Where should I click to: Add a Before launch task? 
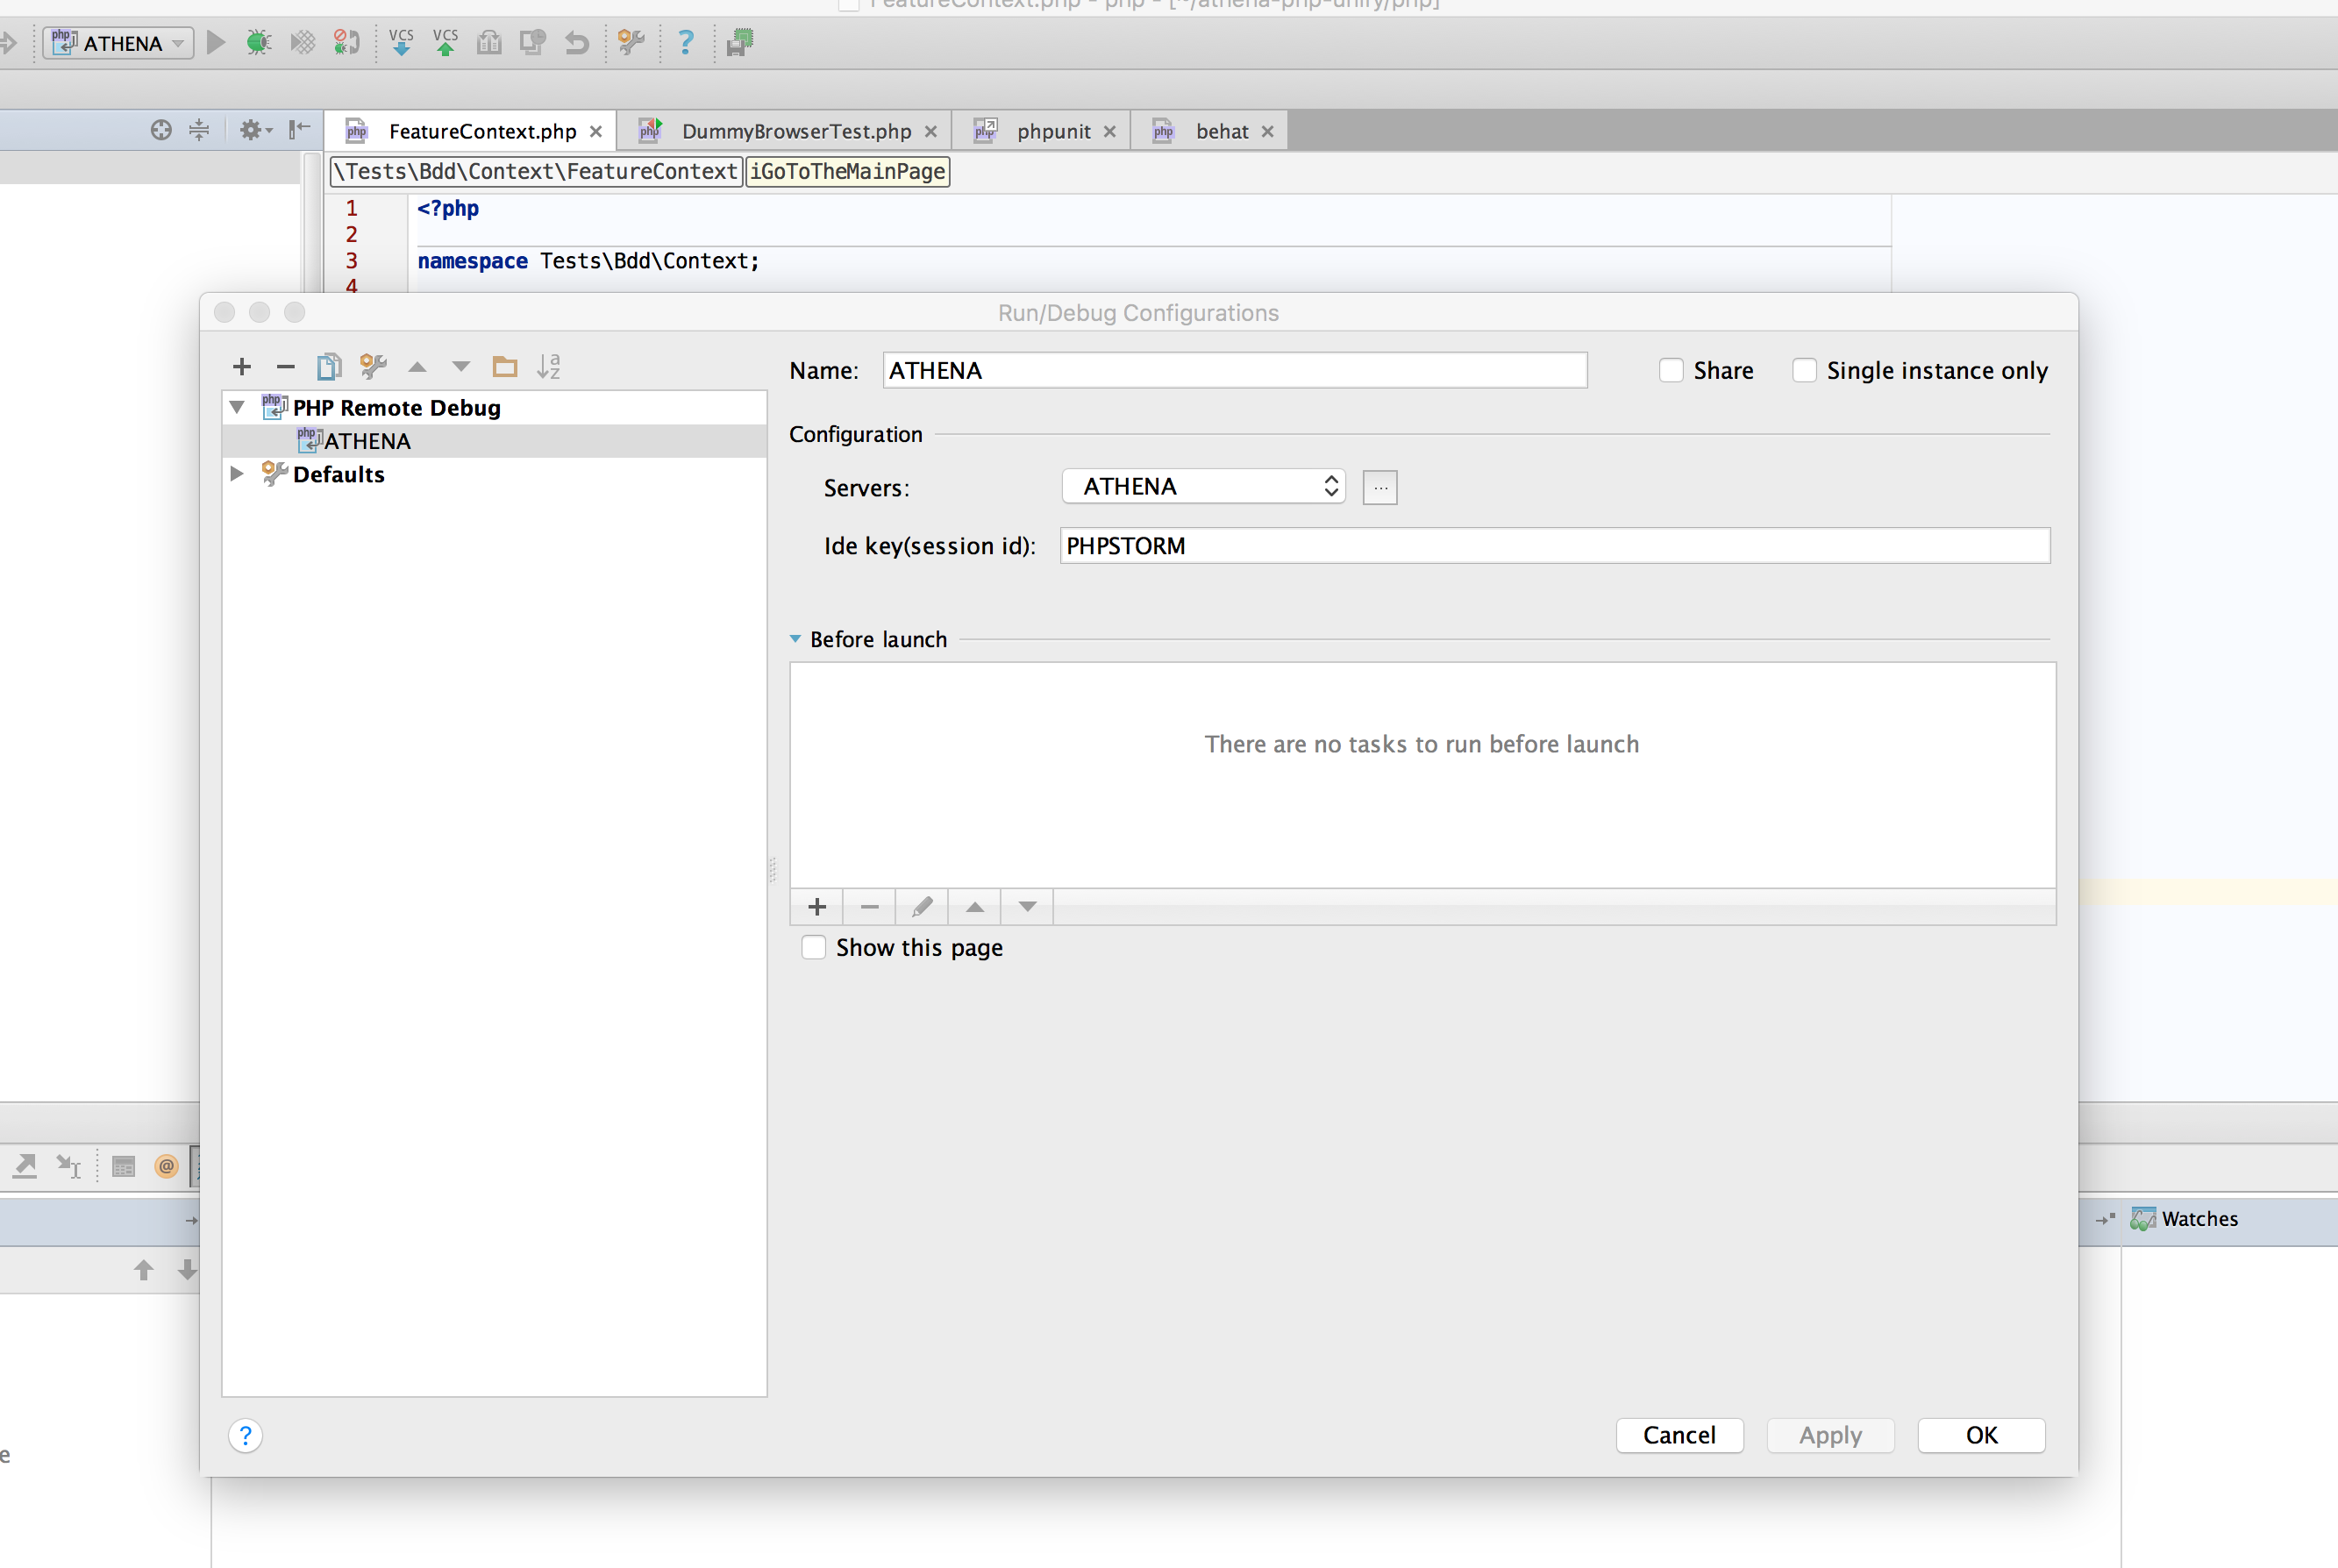click(x=817, y=906)
